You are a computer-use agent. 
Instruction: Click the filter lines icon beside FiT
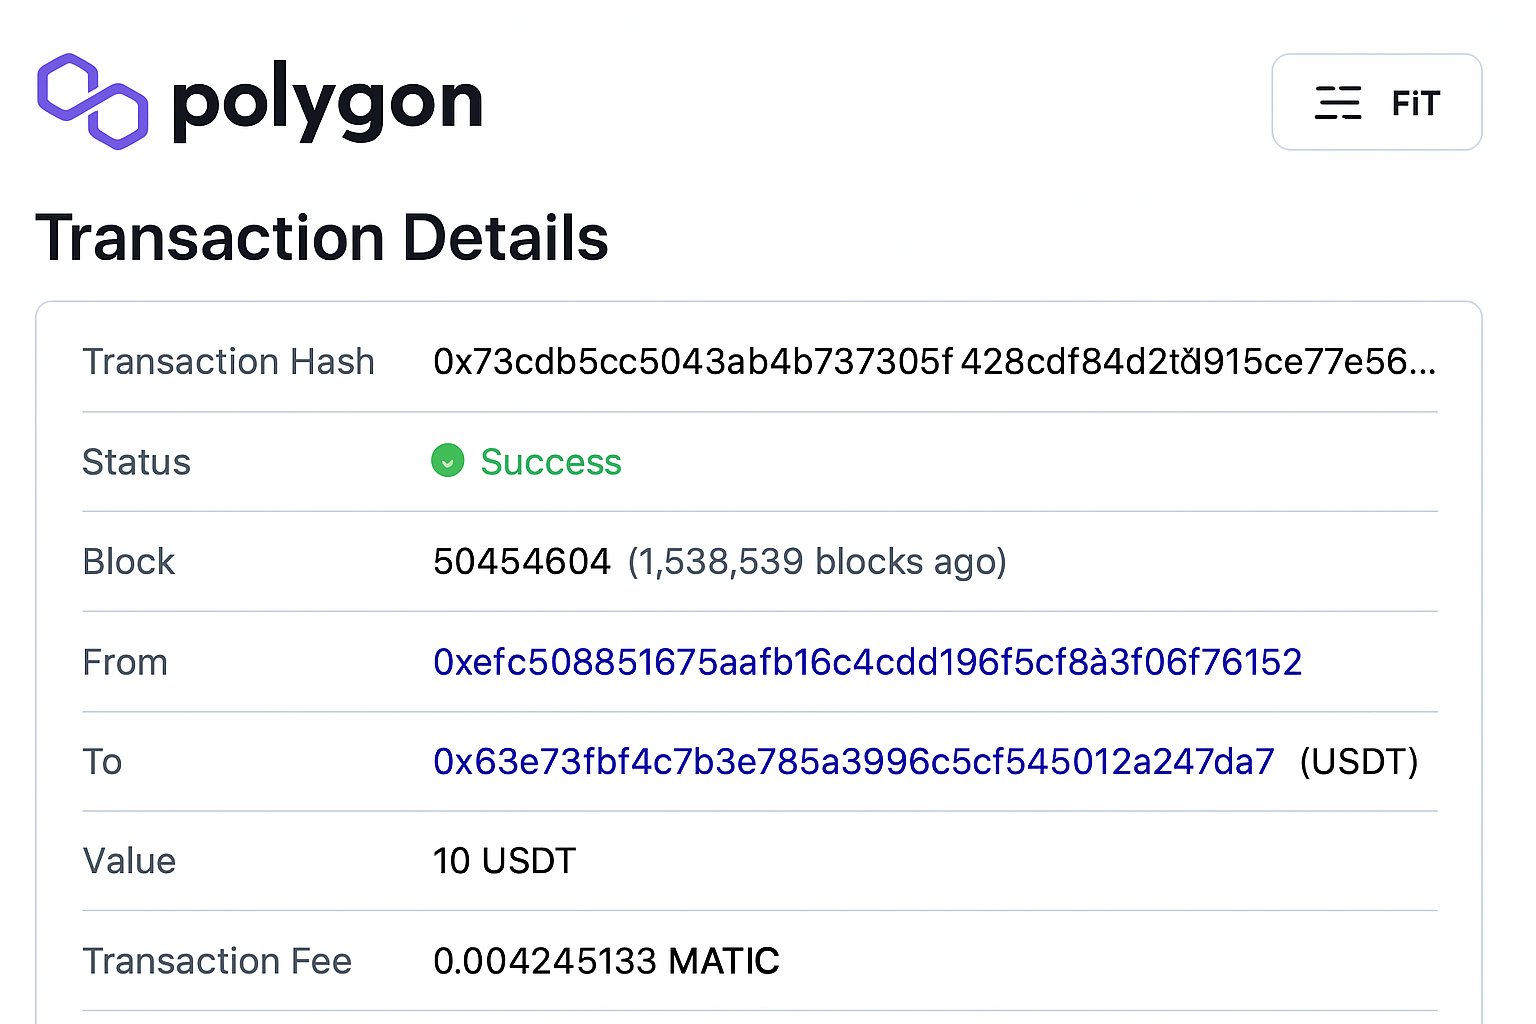[x=1338, y=102]
